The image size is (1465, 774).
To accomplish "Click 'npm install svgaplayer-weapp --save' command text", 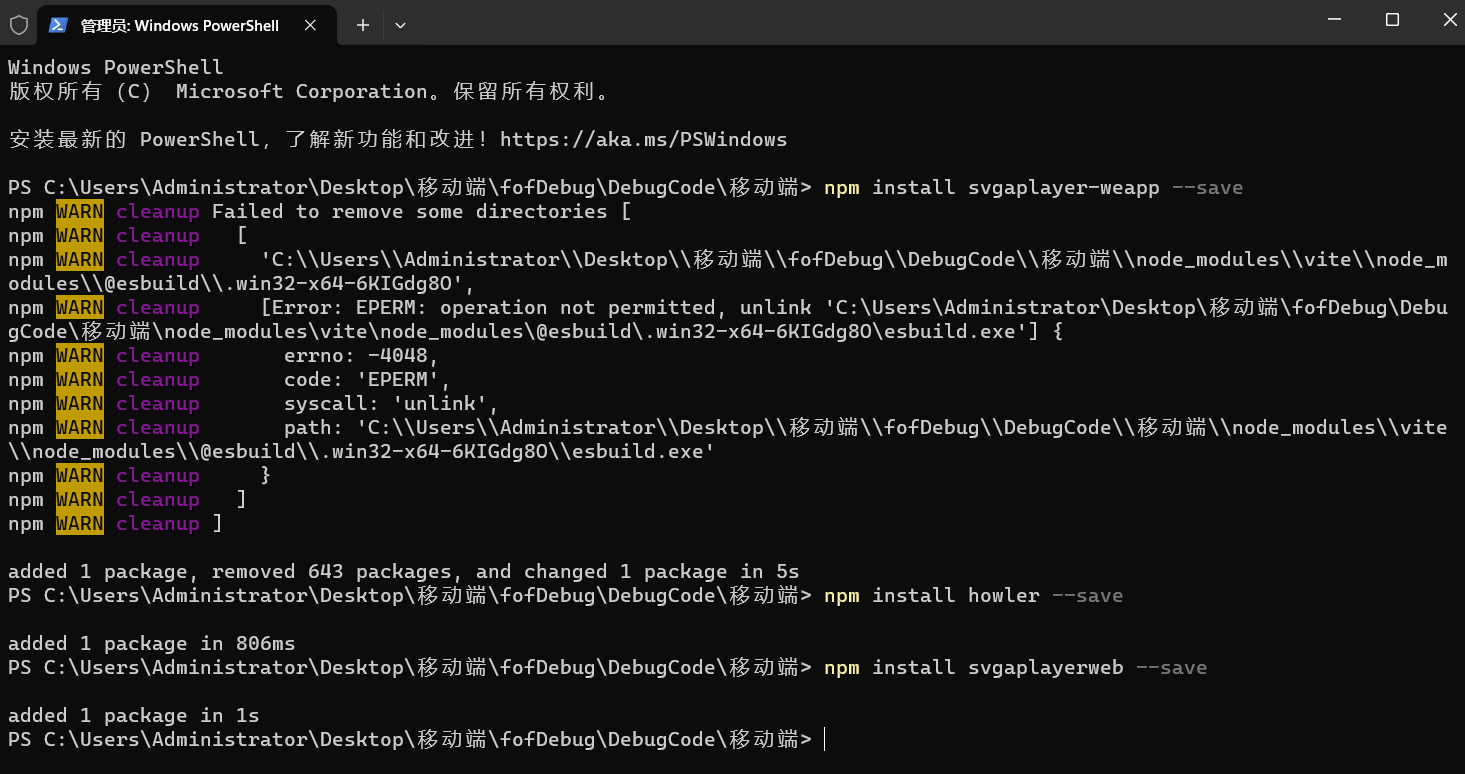I will click(1034, 188).
